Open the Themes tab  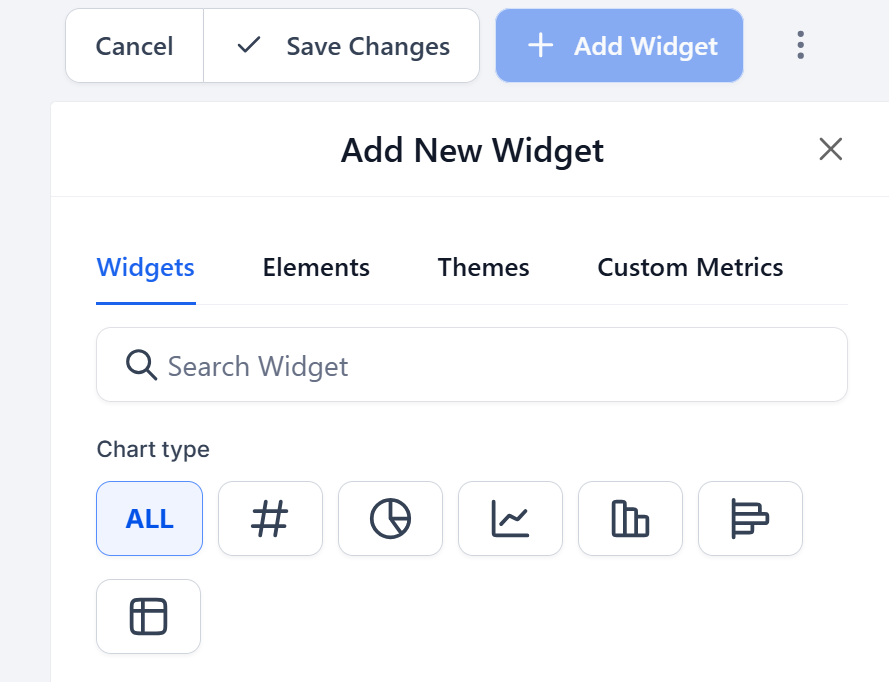tap(483, 267)
